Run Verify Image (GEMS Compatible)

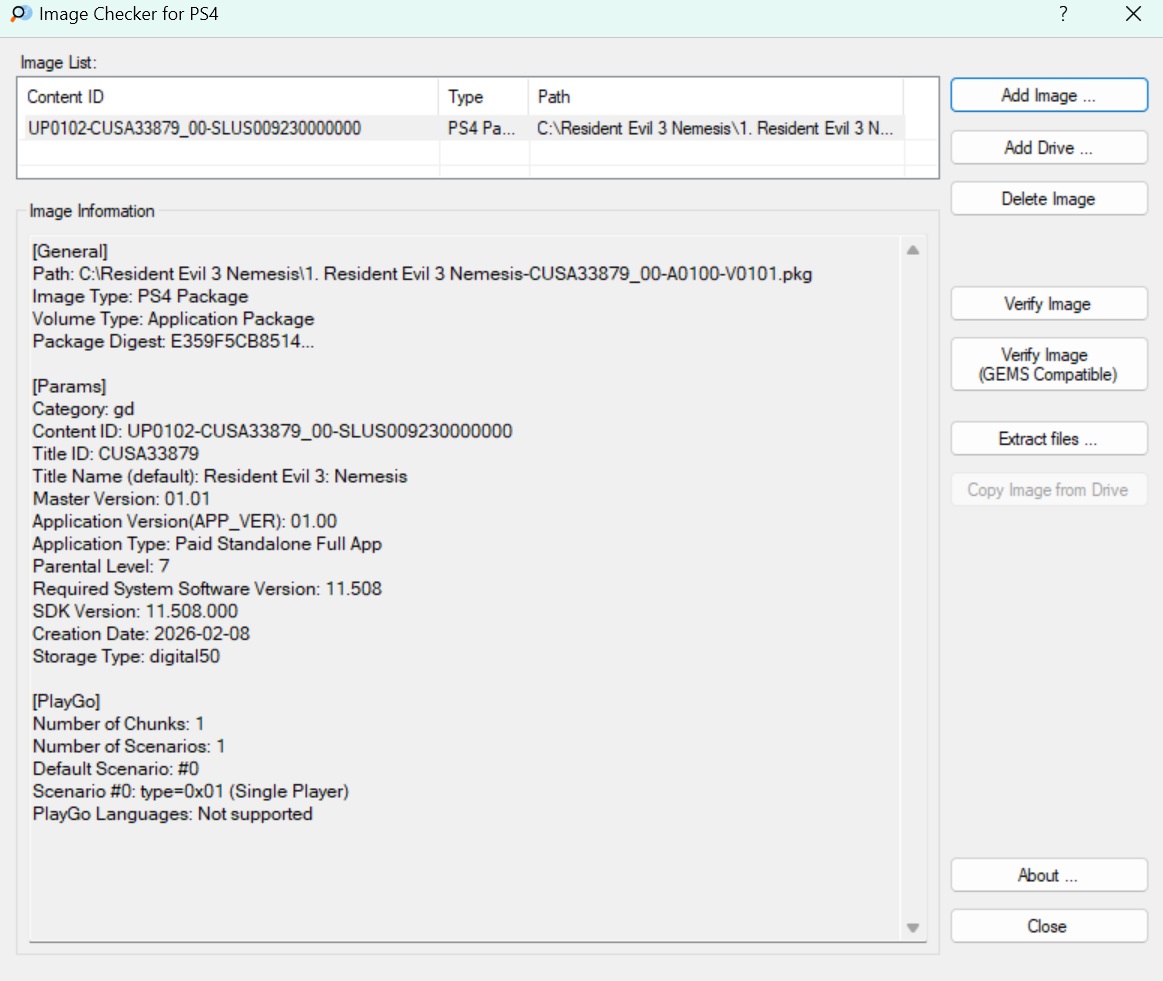coord(1049,364)
